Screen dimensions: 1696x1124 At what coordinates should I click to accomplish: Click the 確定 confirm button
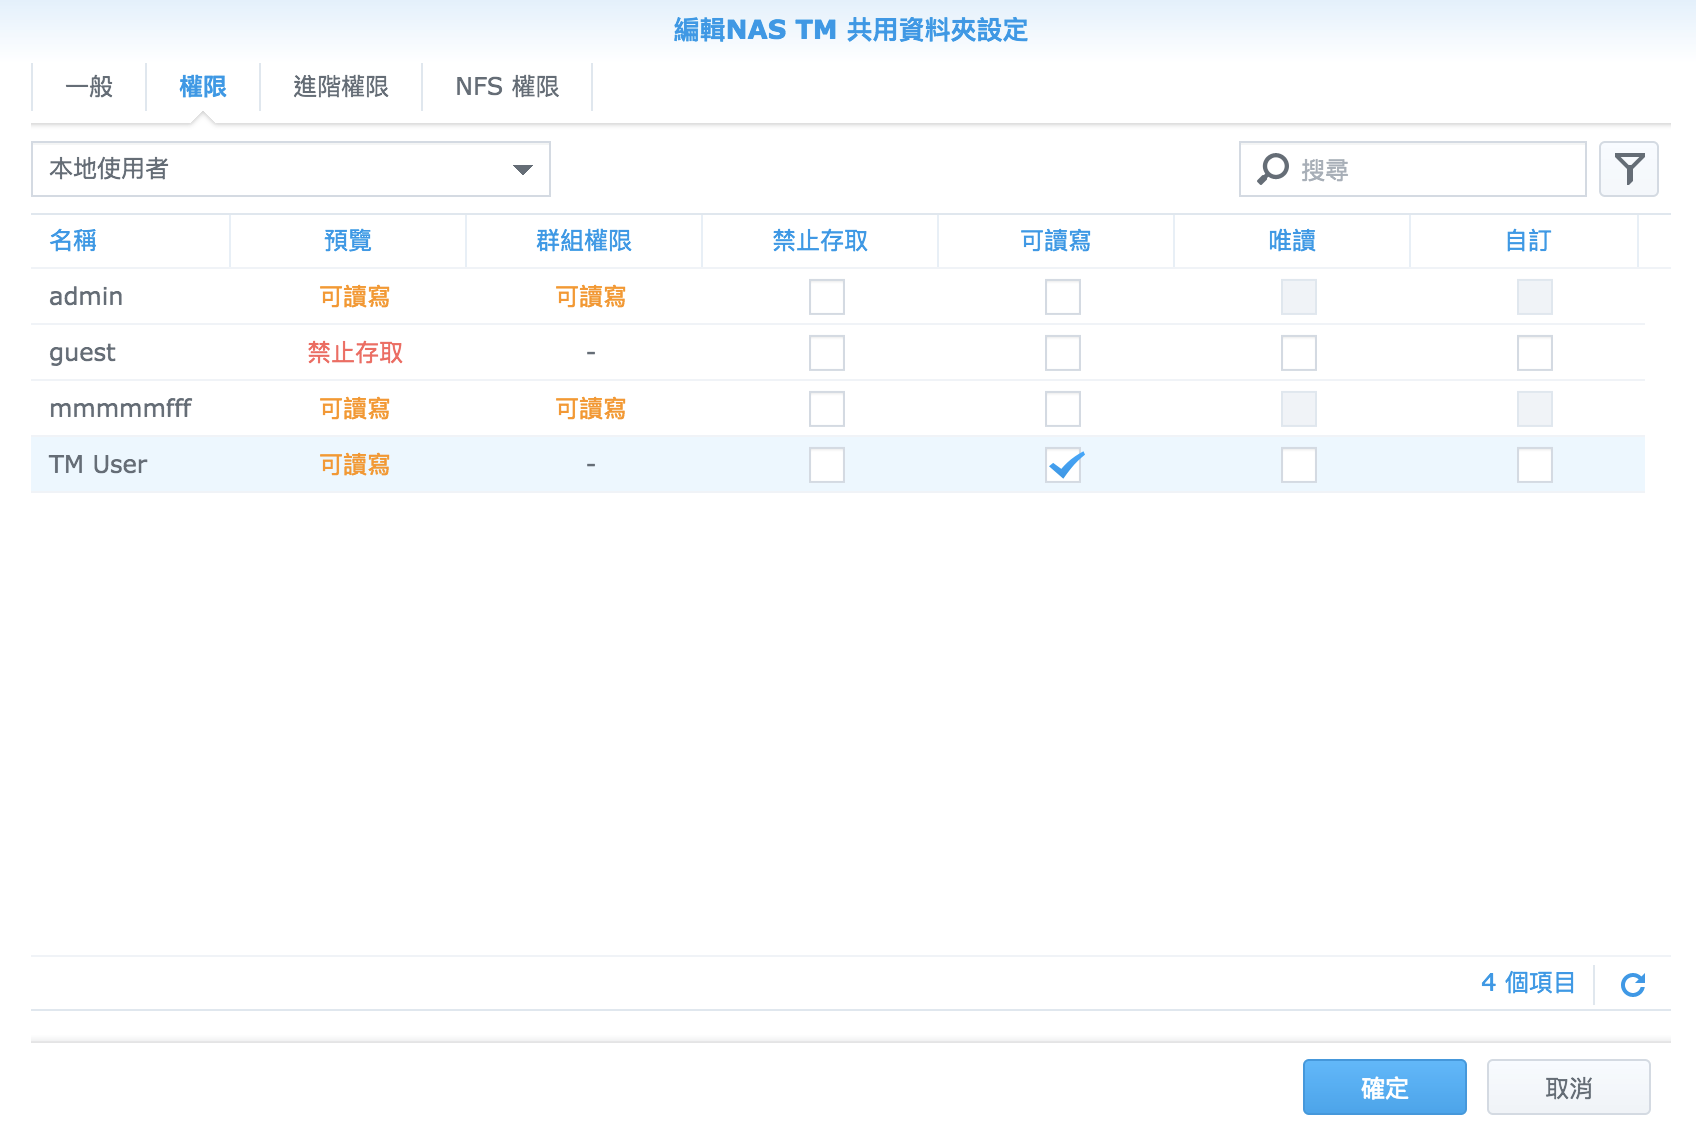1384,1087
